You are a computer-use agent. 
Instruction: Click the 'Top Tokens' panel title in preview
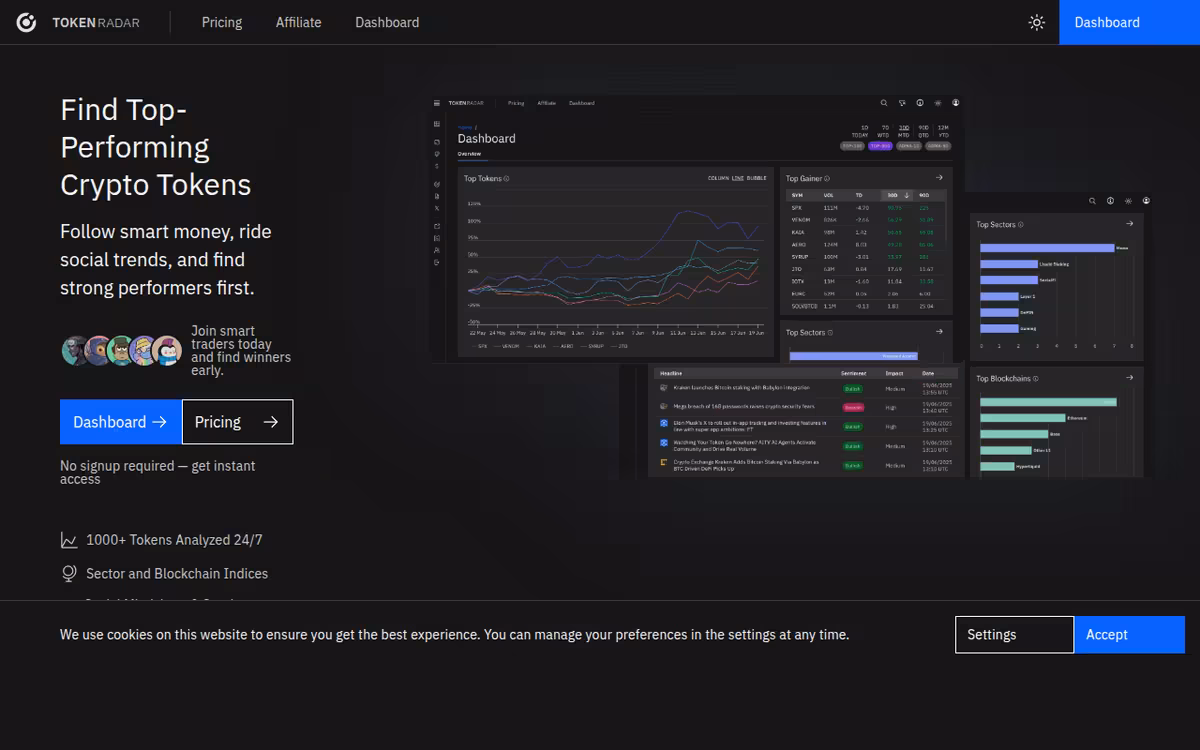click(482, 178)
